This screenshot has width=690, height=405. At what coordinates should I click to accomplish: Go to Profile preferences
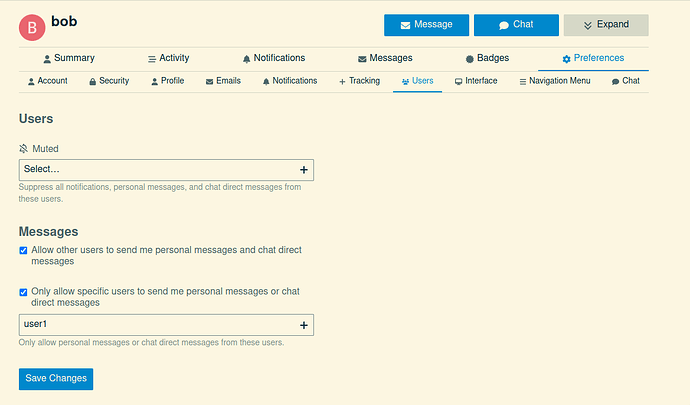[x=168, y=81]
